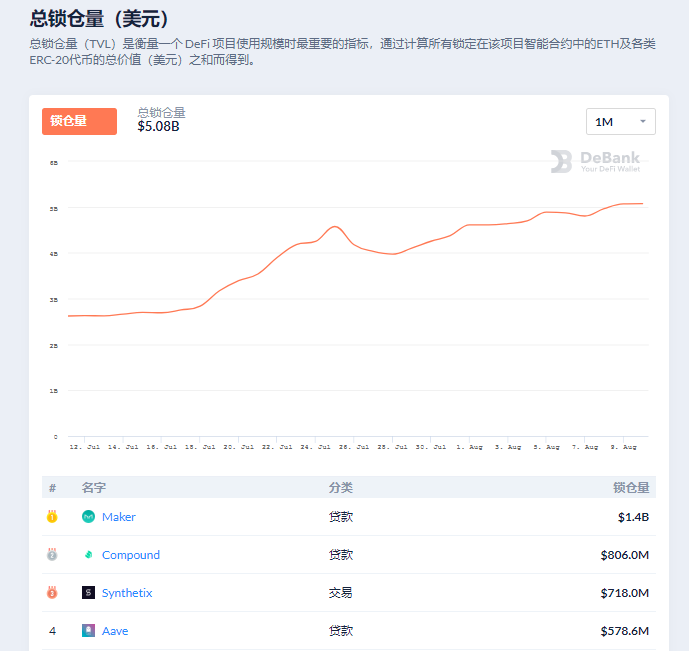Open the Compound project link
This screenshot has width=689, height=651.
click(x=131, y=555)
